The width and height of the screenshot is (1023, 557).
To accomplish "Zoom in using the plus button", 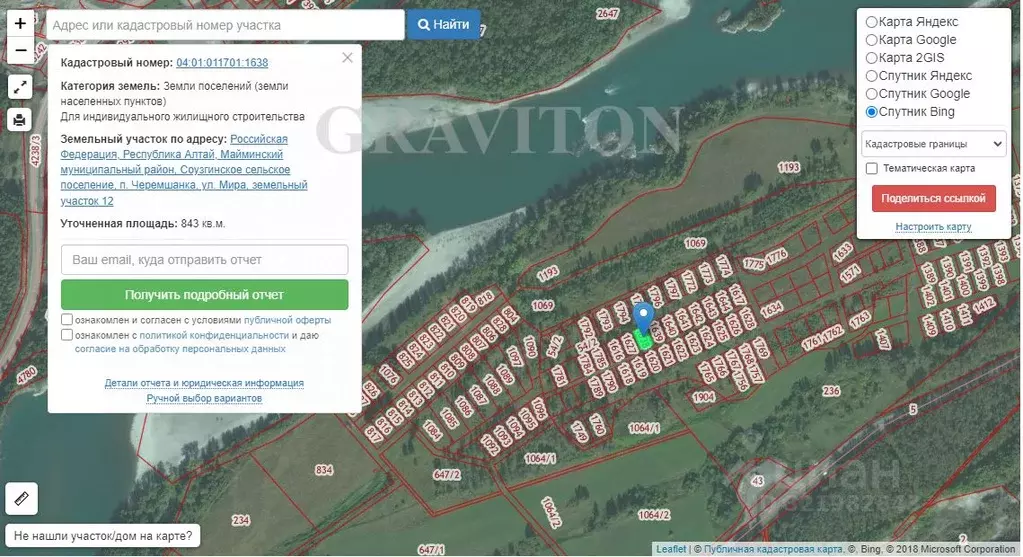I will point(20,23).
